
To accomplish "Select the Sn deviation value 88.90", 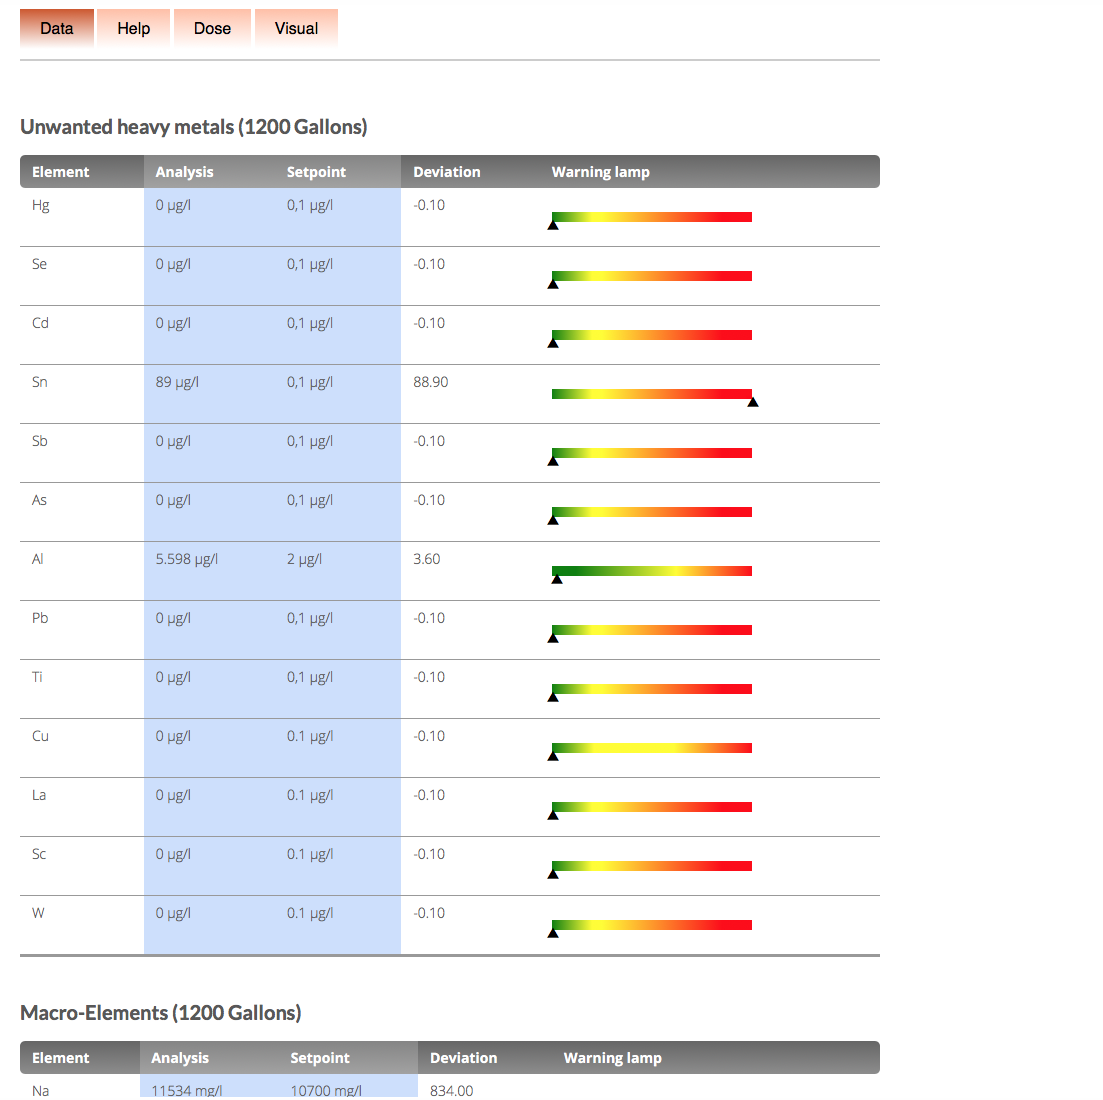I will (431, 383).
